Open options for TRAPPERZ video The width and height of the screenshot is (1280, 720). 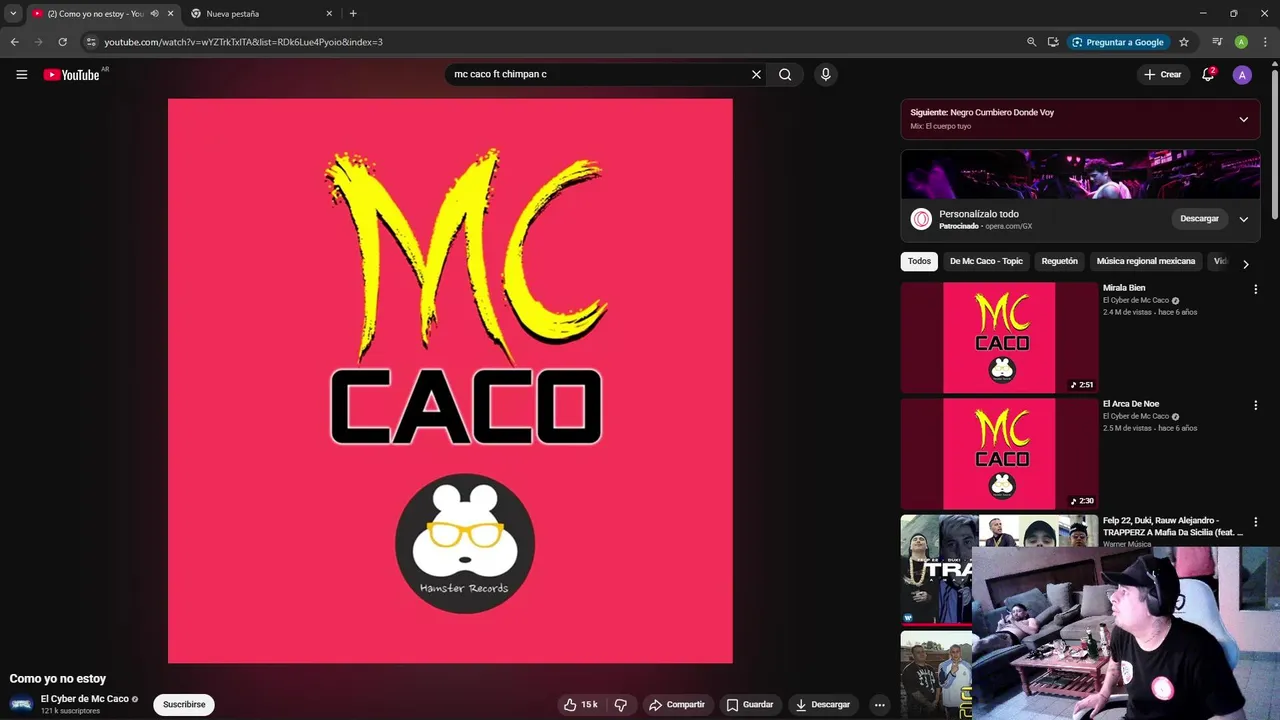[1255, 522]
